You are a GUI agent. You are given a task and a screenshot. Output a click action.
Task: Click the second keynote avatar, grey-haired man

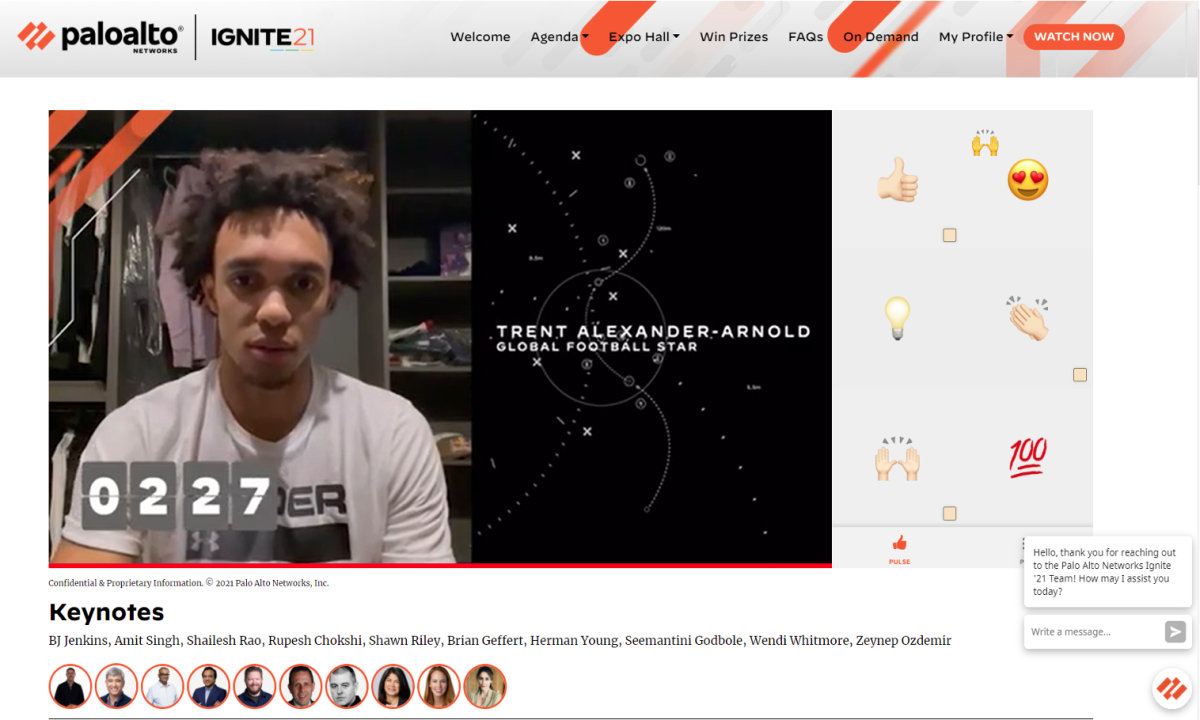(x=116, y=687)
